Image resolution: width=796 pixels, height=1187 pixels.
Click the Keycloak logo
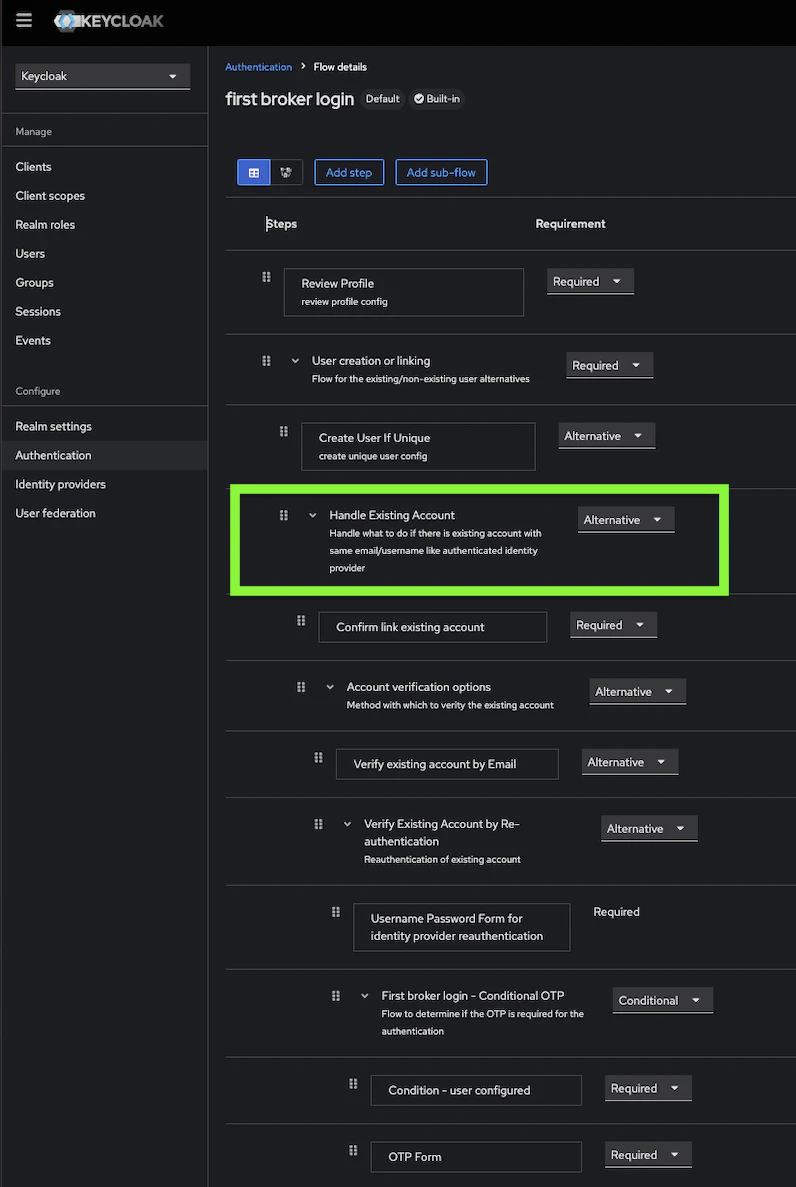109,21
